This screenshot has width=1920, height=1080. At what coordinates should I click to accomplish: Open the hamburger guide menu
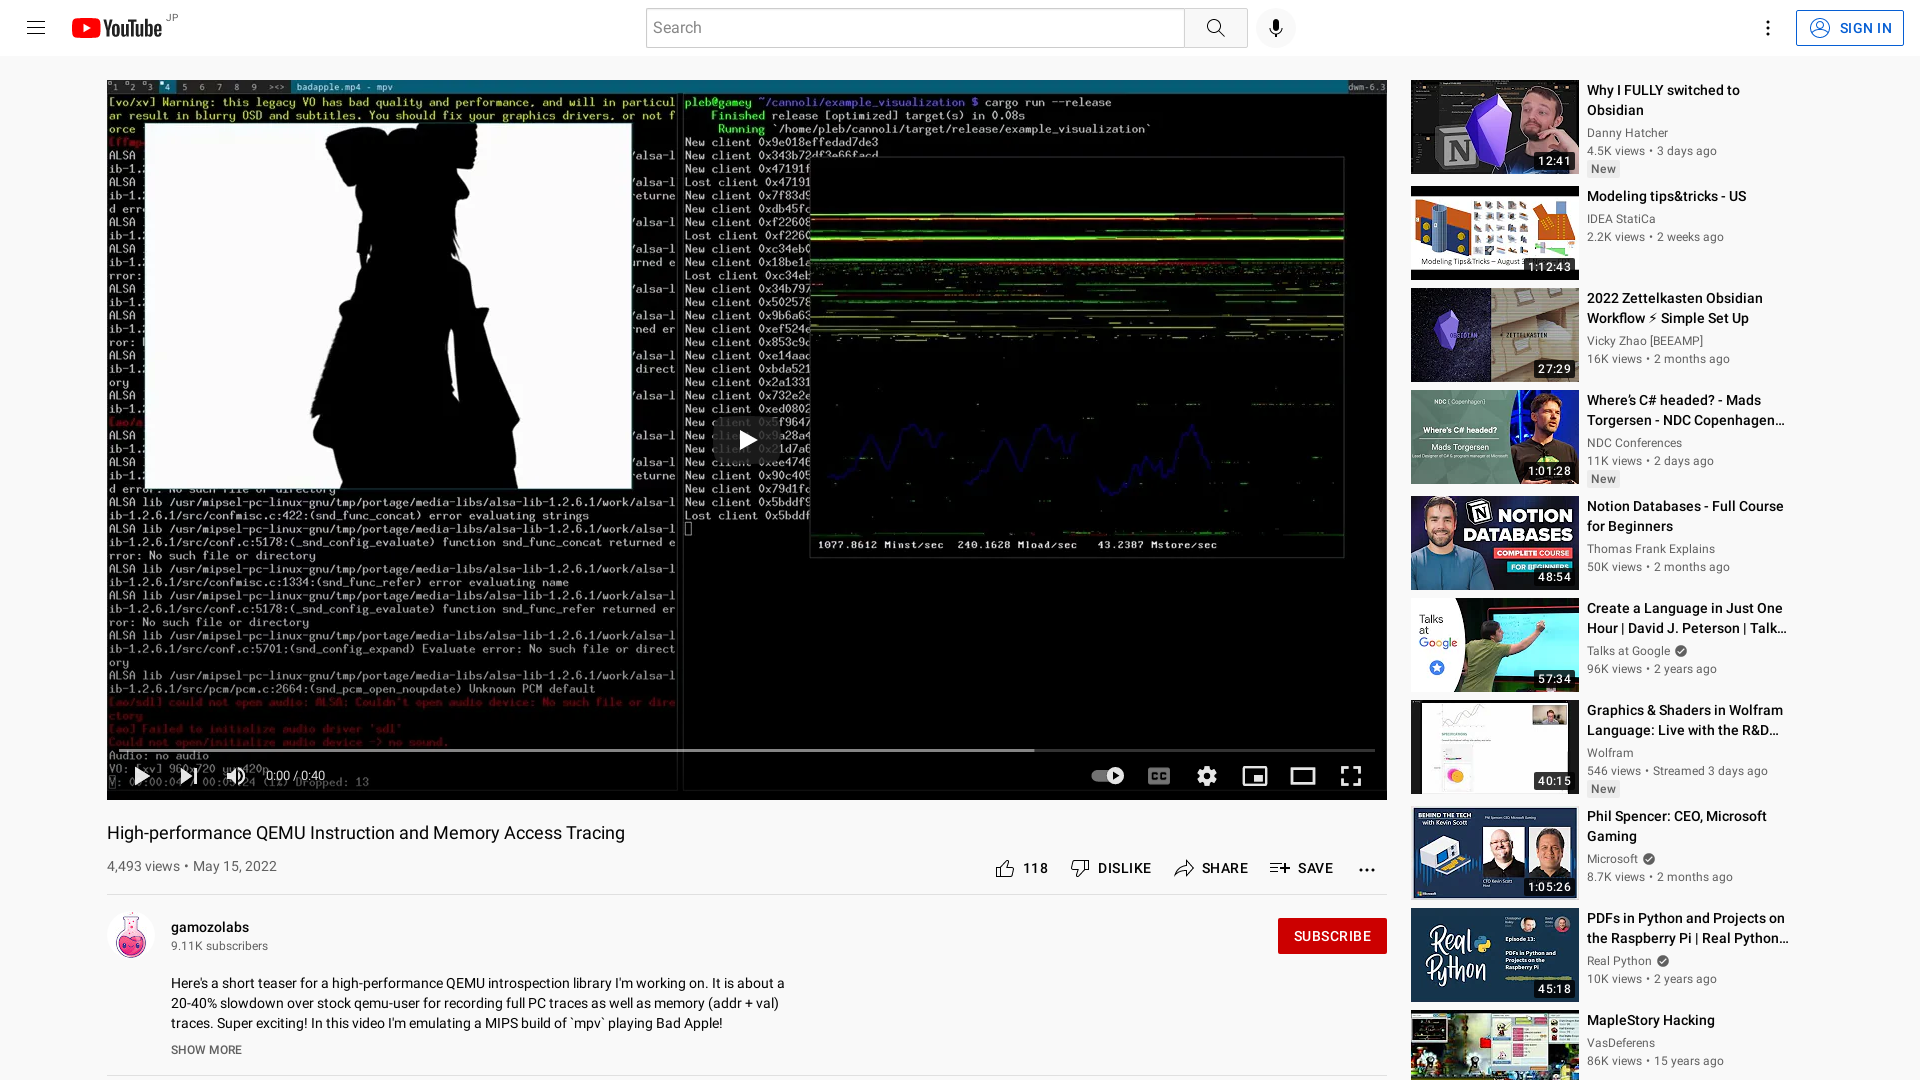coord(36,28)
